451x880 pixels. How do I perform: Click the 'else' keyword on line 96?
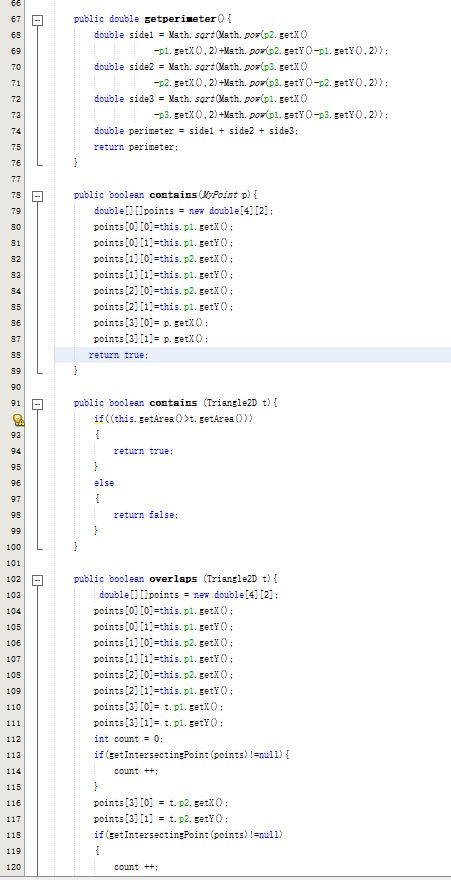click(104, 483)
